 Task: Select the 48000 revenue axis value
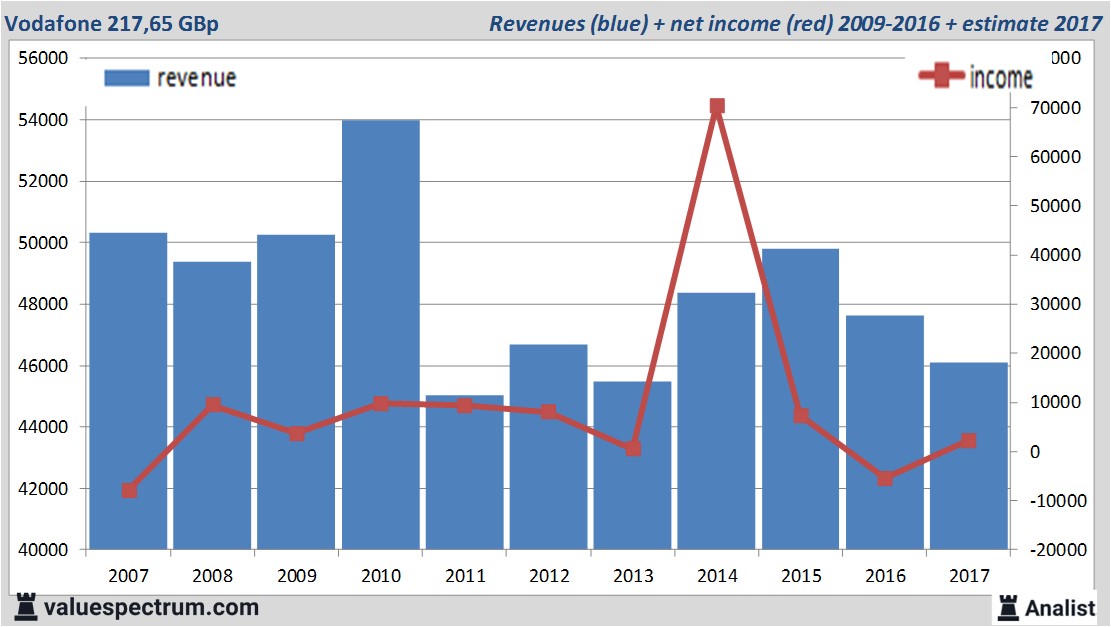pos(43,304)
